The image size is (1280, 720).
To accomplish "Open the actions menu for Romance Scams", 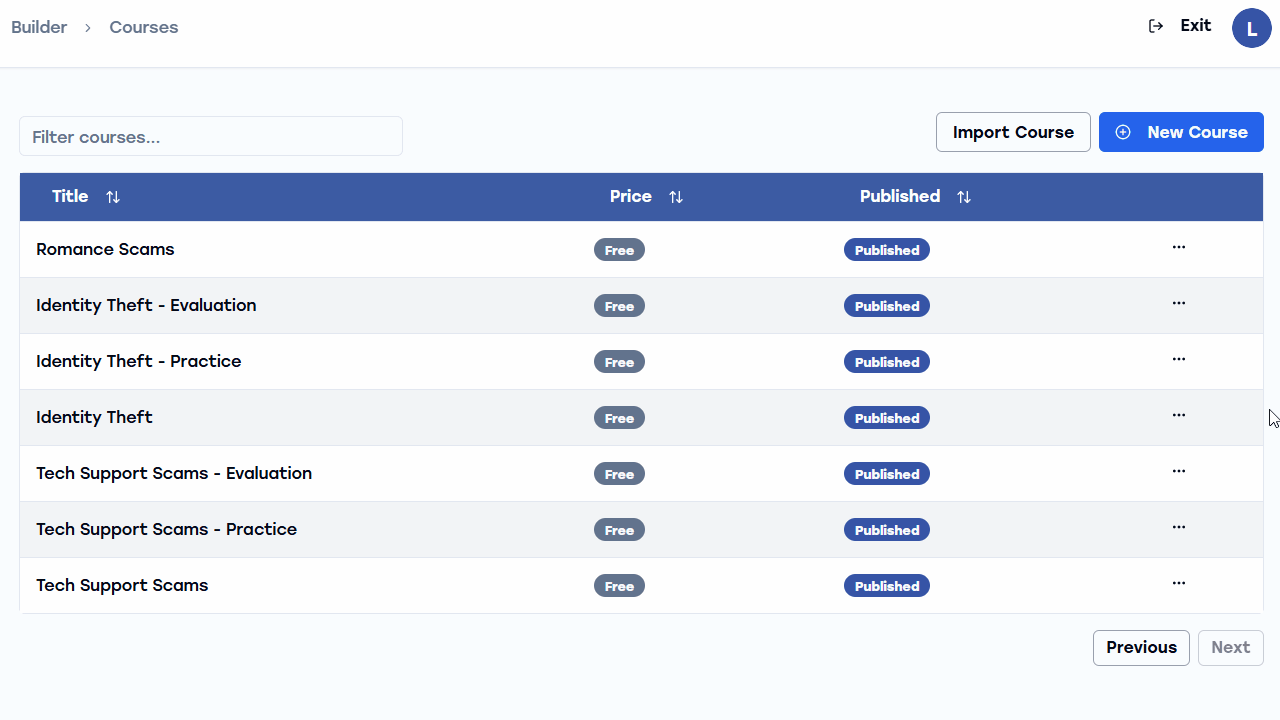I will coord(1178,248).
